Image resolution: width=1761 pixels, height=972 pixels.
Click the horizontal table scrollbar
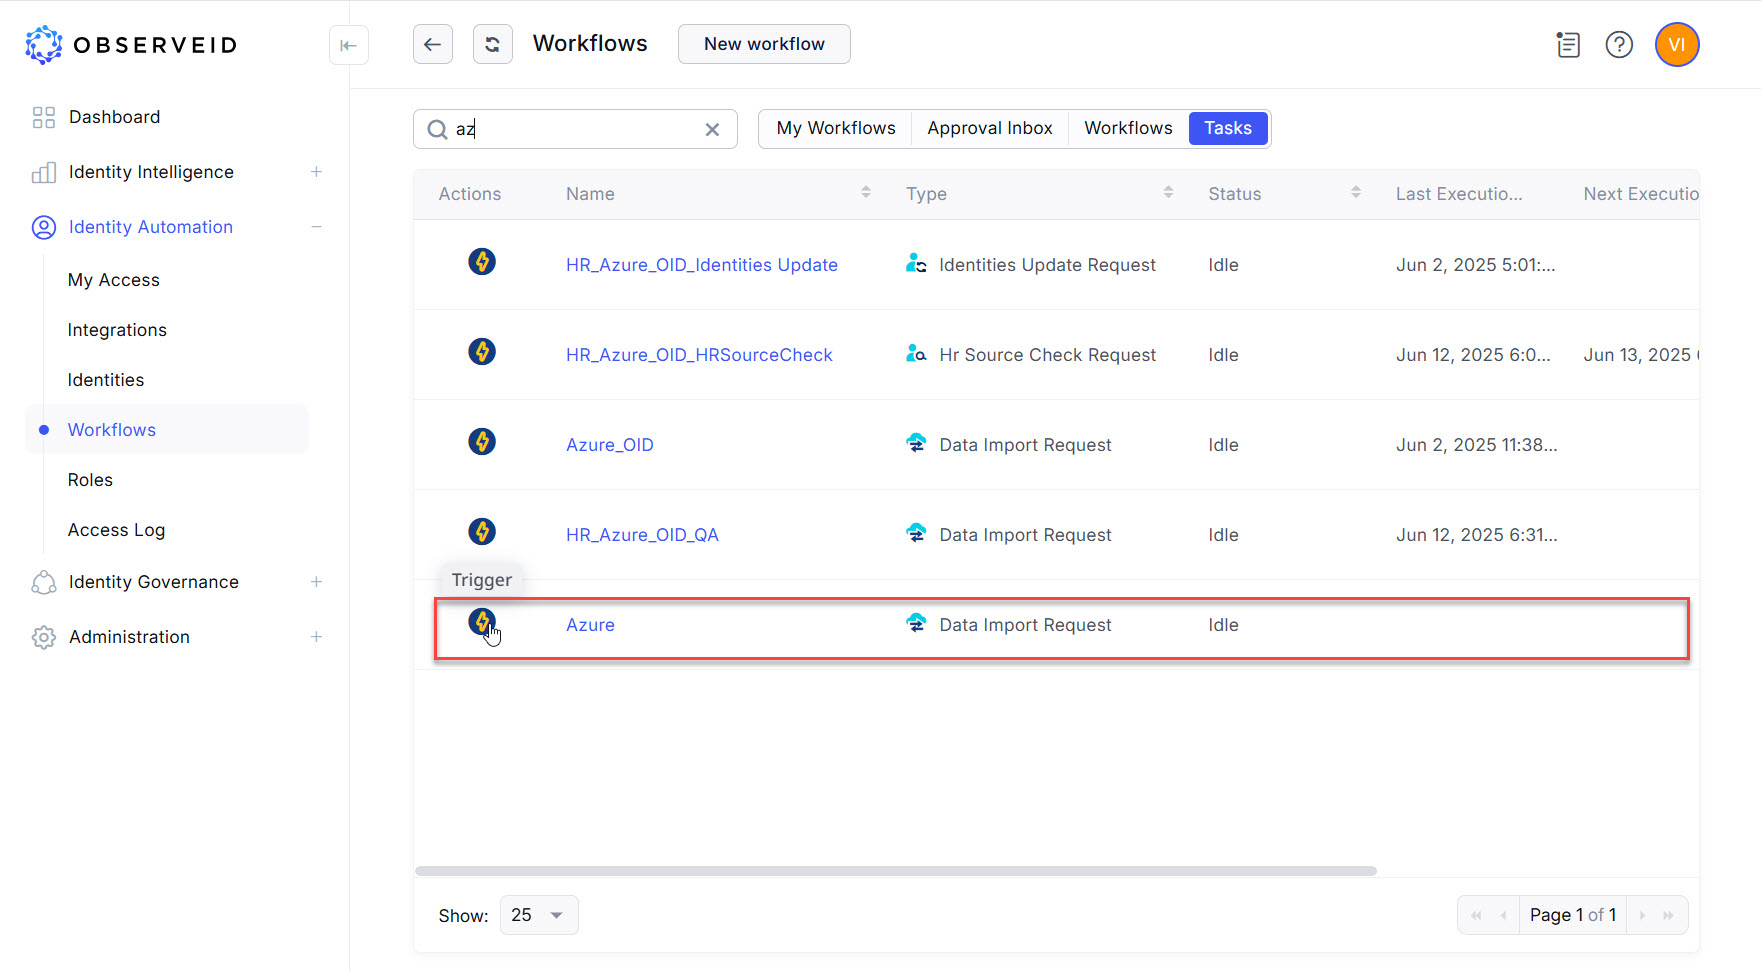coord(895,871)
